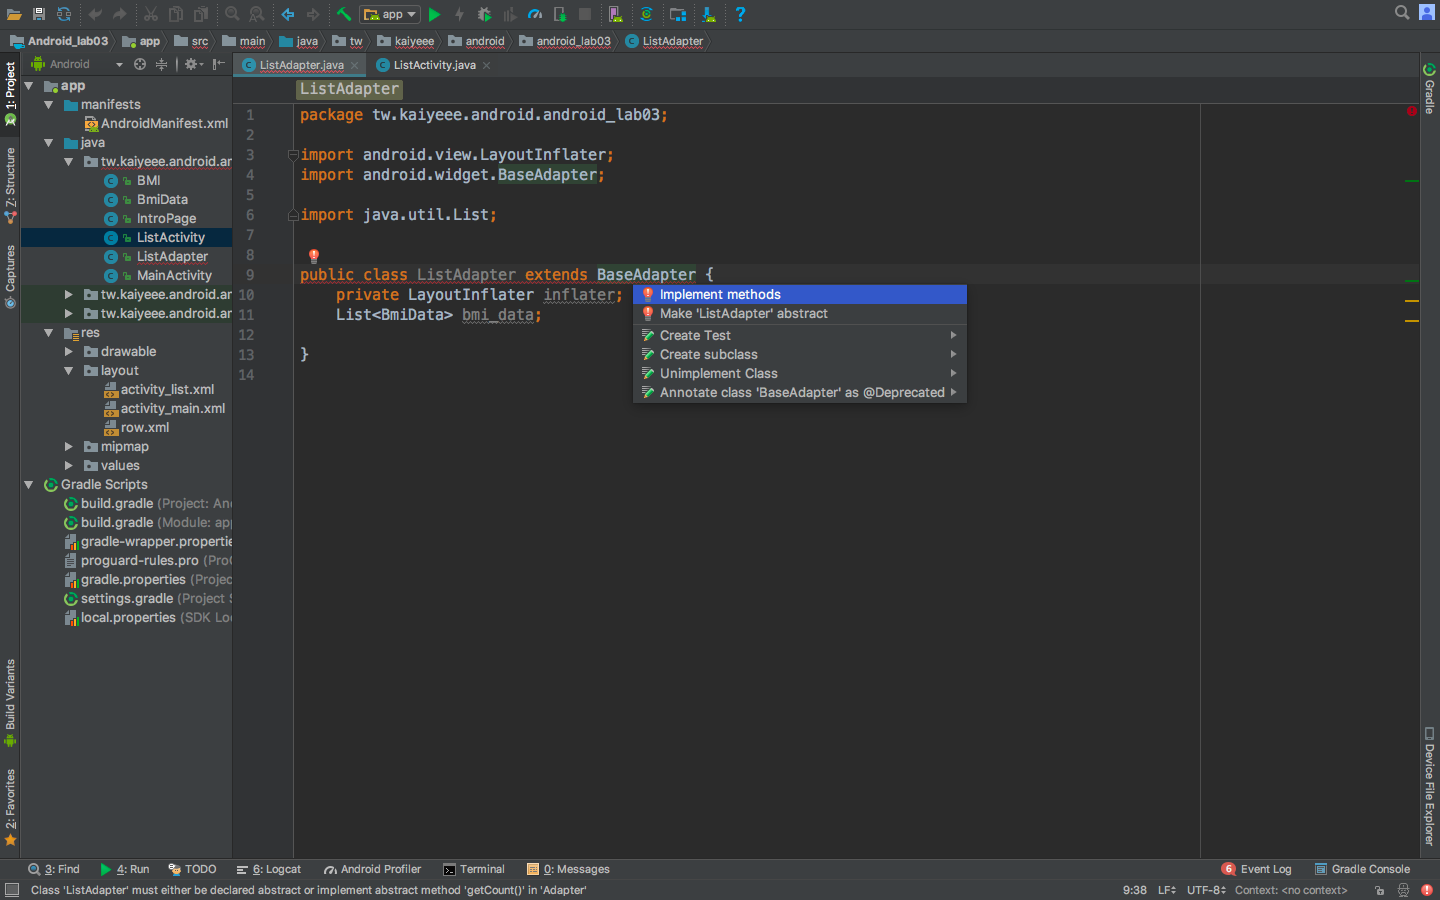Expand the drawable folder

tap(68, 352)
